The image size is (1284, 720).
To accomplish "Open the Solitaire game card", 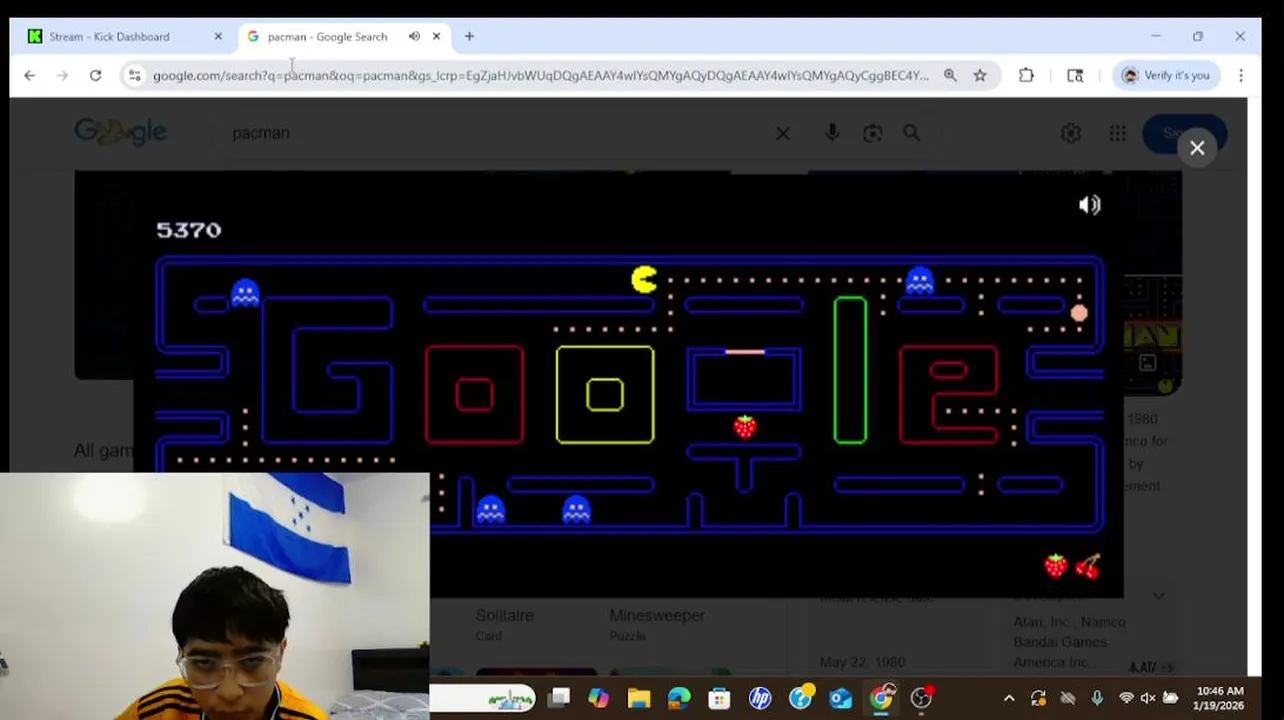I will click(x=504, y=624).
